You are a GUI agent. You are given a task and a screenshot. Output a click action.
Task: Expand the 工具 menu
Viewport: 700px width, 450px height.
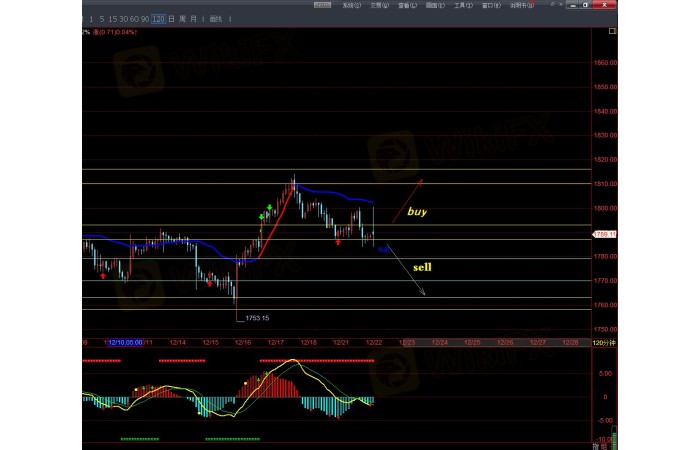pyautogui.click(x=461, y=5)
